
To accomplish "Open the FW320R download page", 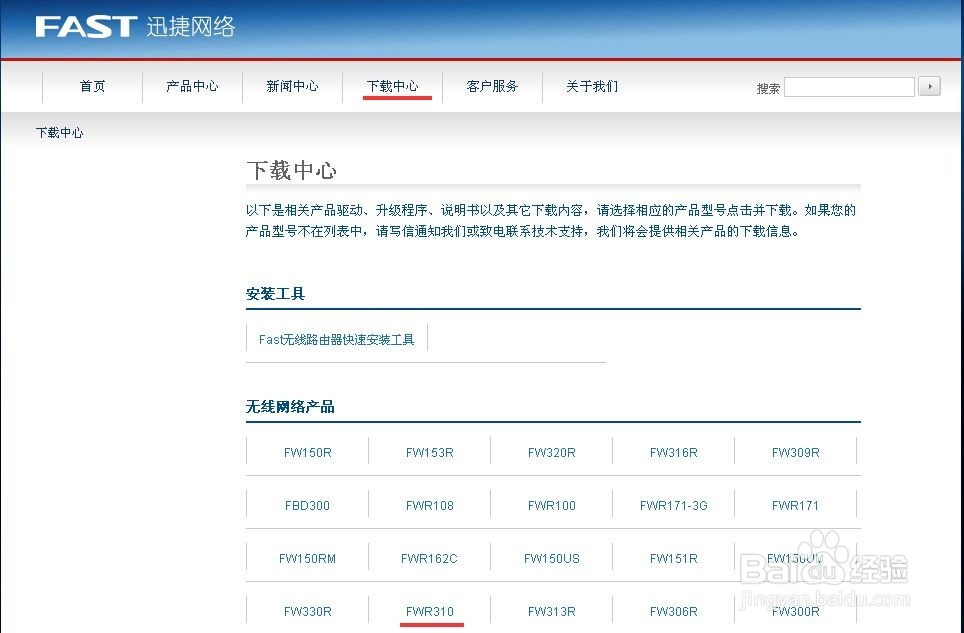I will [551, 452].
